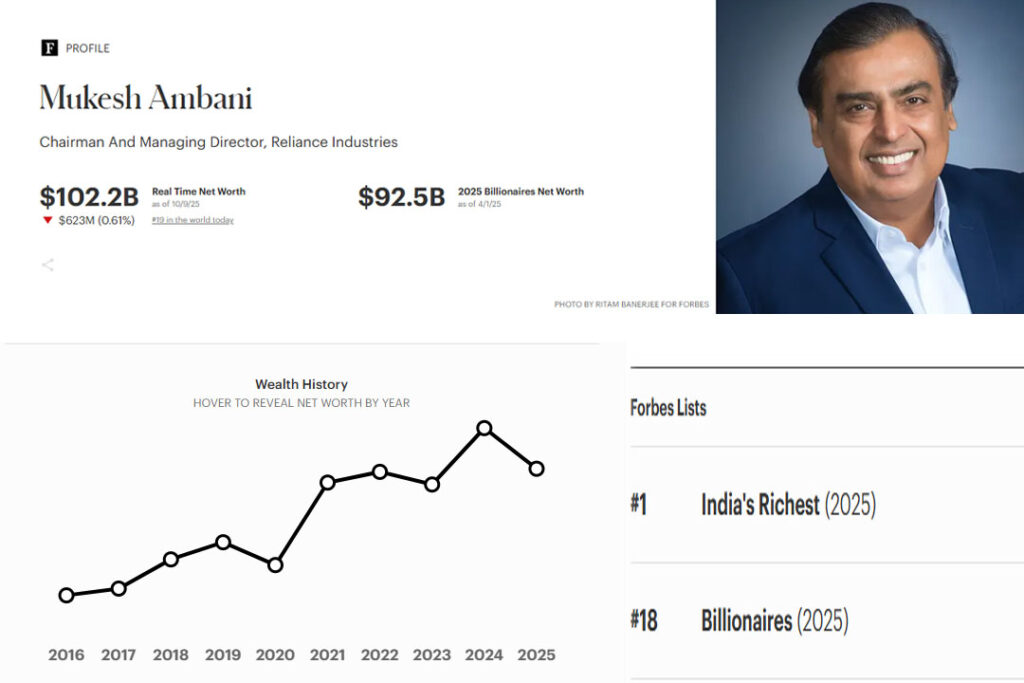Click the 2023 wealth history marker
The image size is (1024, 683).
pyautogui.click(x=432, y=484)
